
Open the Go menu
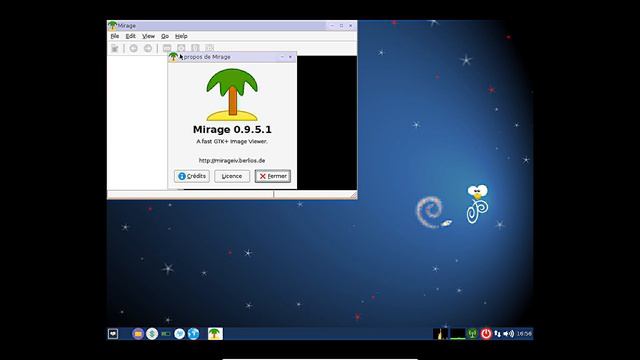point(164,36)
